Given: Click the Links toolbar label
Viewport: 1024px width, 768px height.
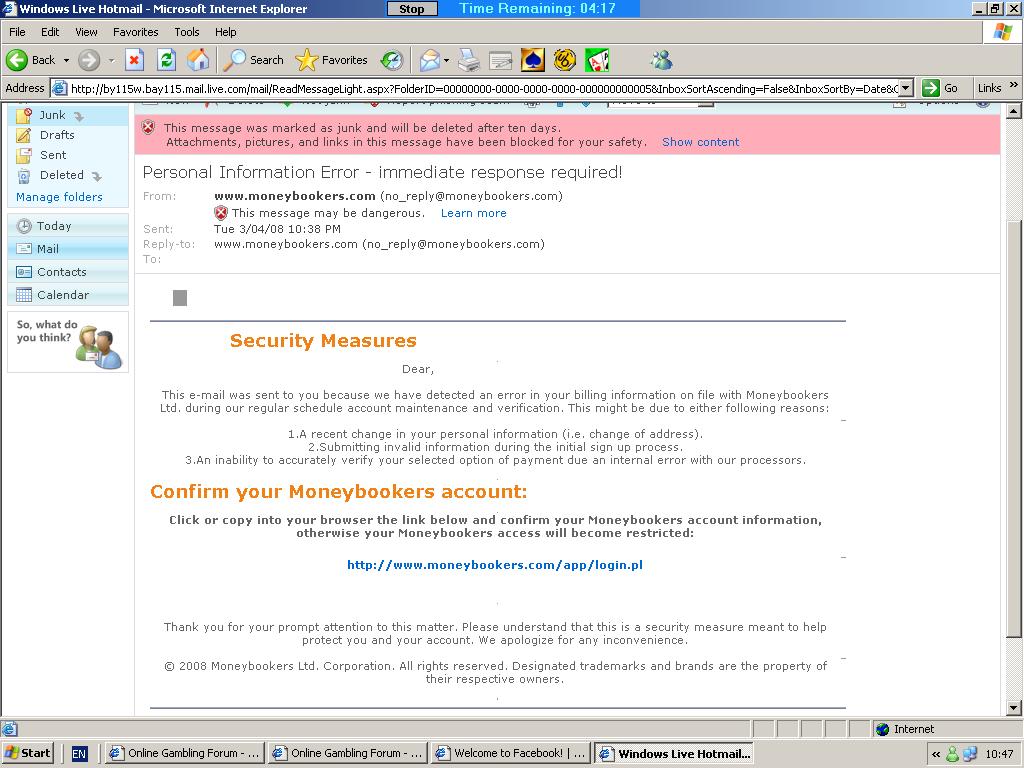Looking at the screenshot, I should [x=989, y=88].
